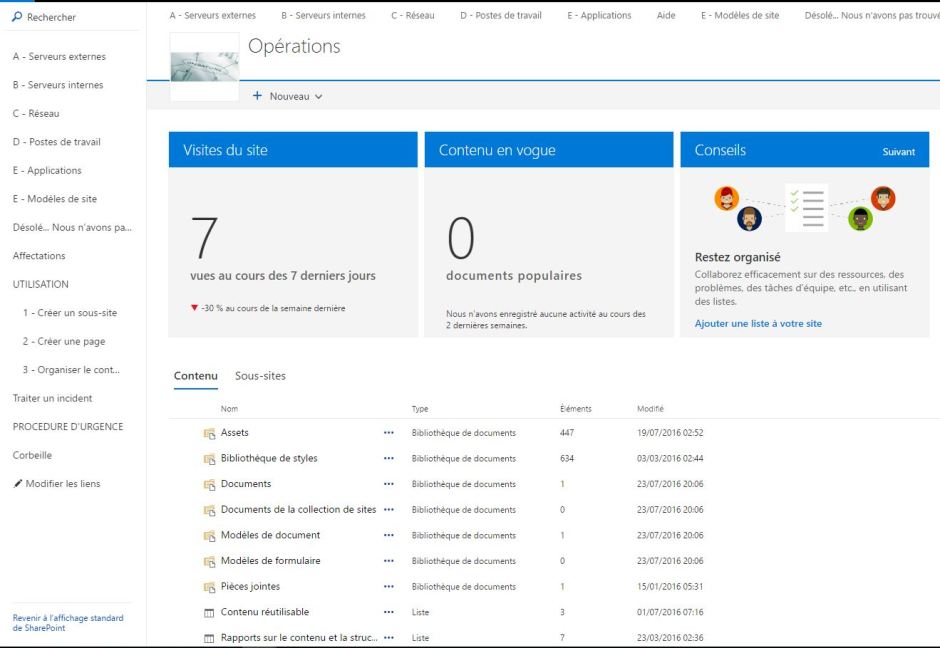Open ellipsis menu for Documents row
The width and height of the screenshot is (940, 648).
click(389, 484)
